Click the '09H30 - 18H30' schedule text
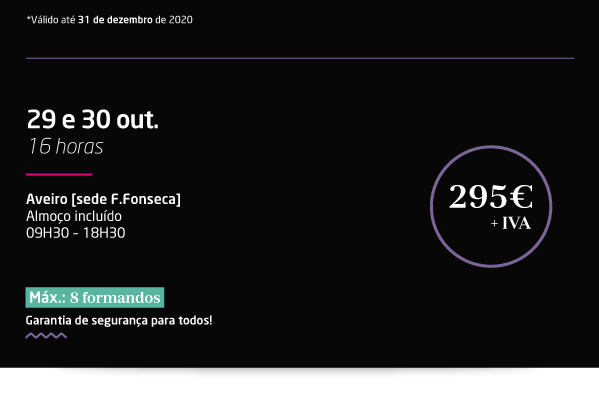This screenshot has width=599, height=399. [76, 233]
